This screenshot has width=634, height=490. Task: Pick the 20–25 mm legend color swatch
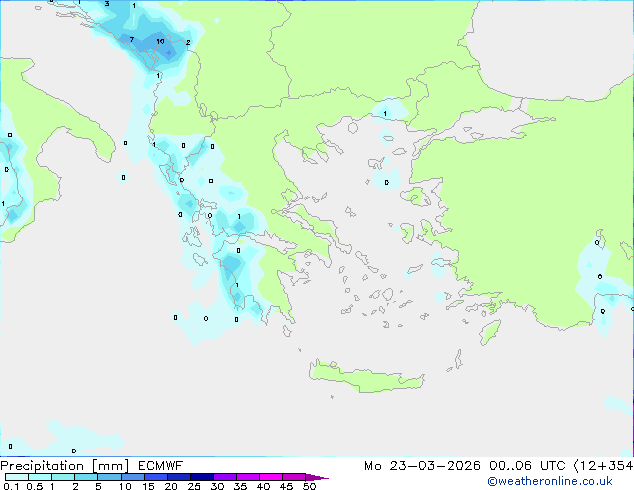[x=179, y=477]
